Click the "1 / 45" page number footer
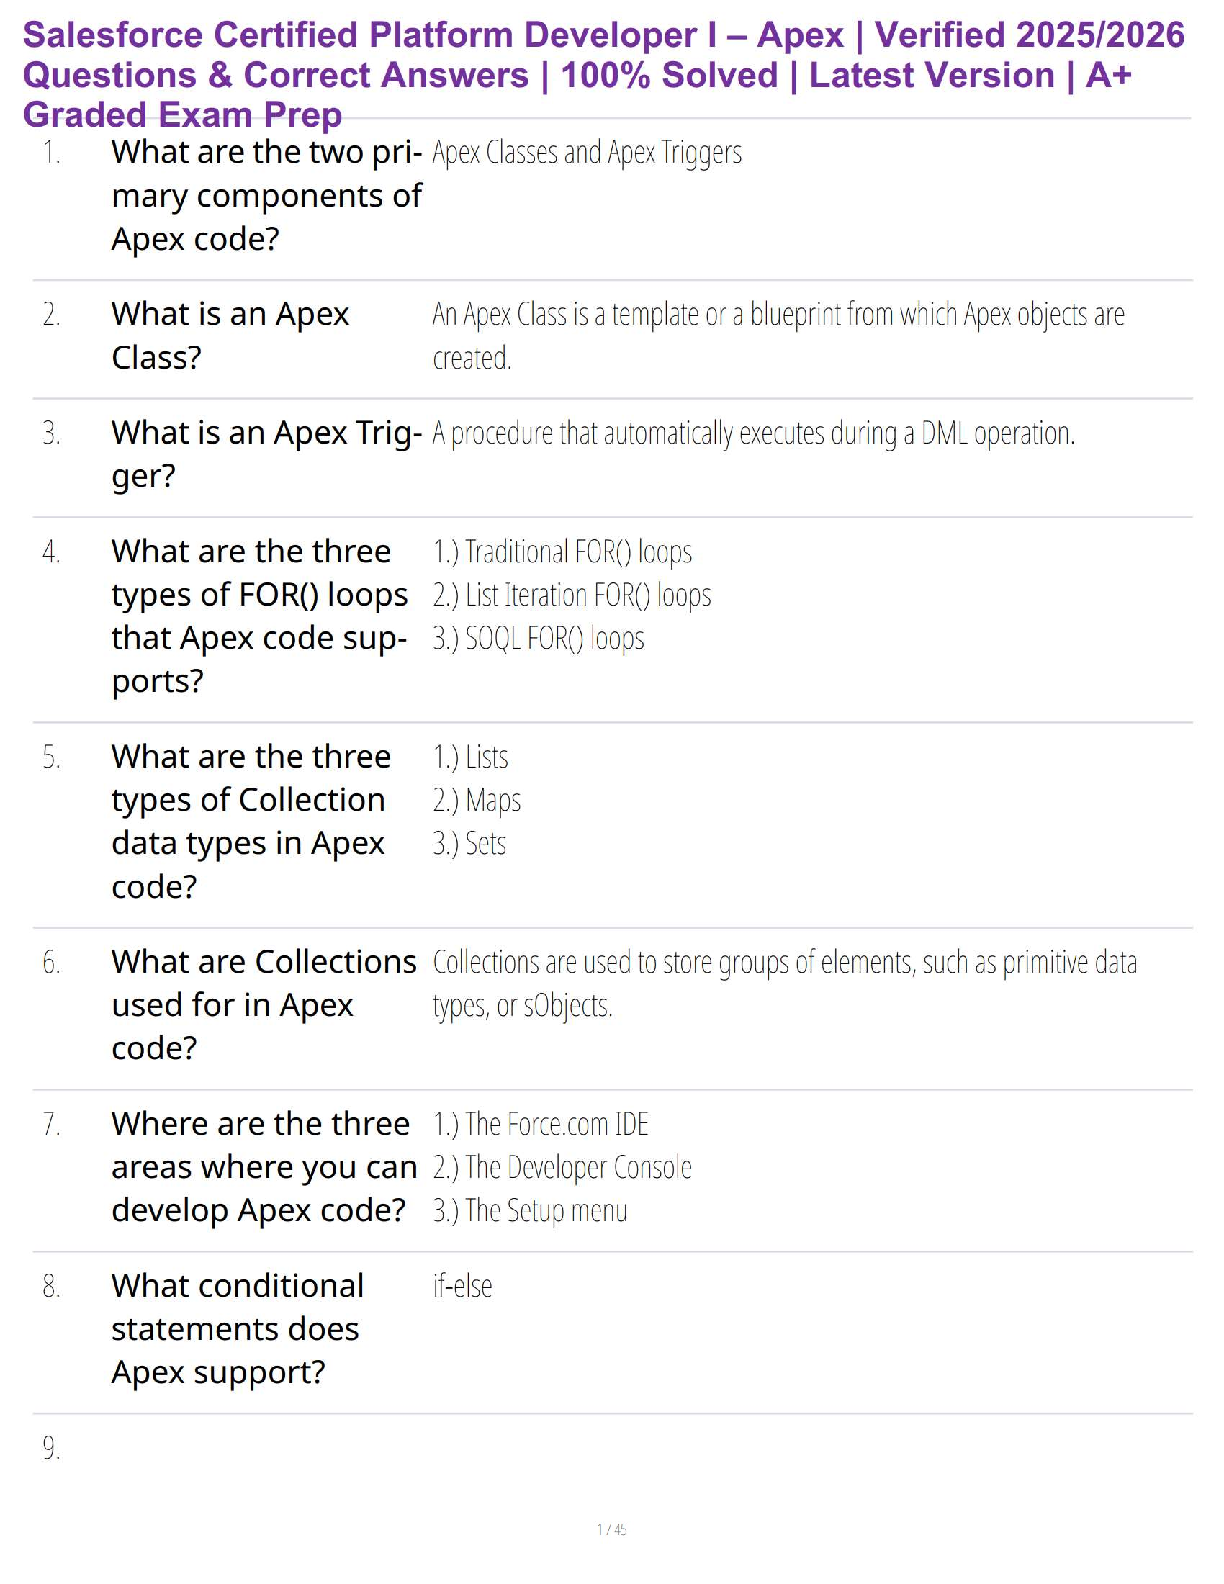 (x=611, y=1530)
